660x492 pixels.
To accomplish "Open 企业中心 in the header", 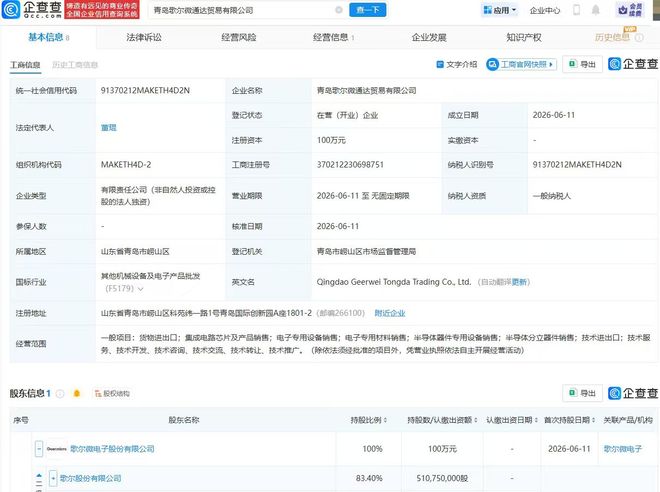I will point(545,11).
